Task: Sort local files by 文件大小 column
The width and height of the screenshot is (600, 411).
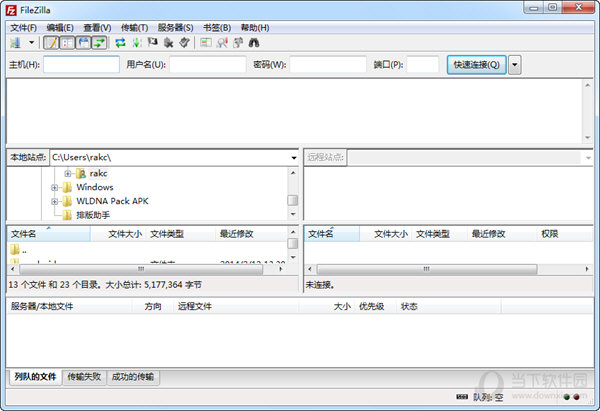Action: point(118,233)
